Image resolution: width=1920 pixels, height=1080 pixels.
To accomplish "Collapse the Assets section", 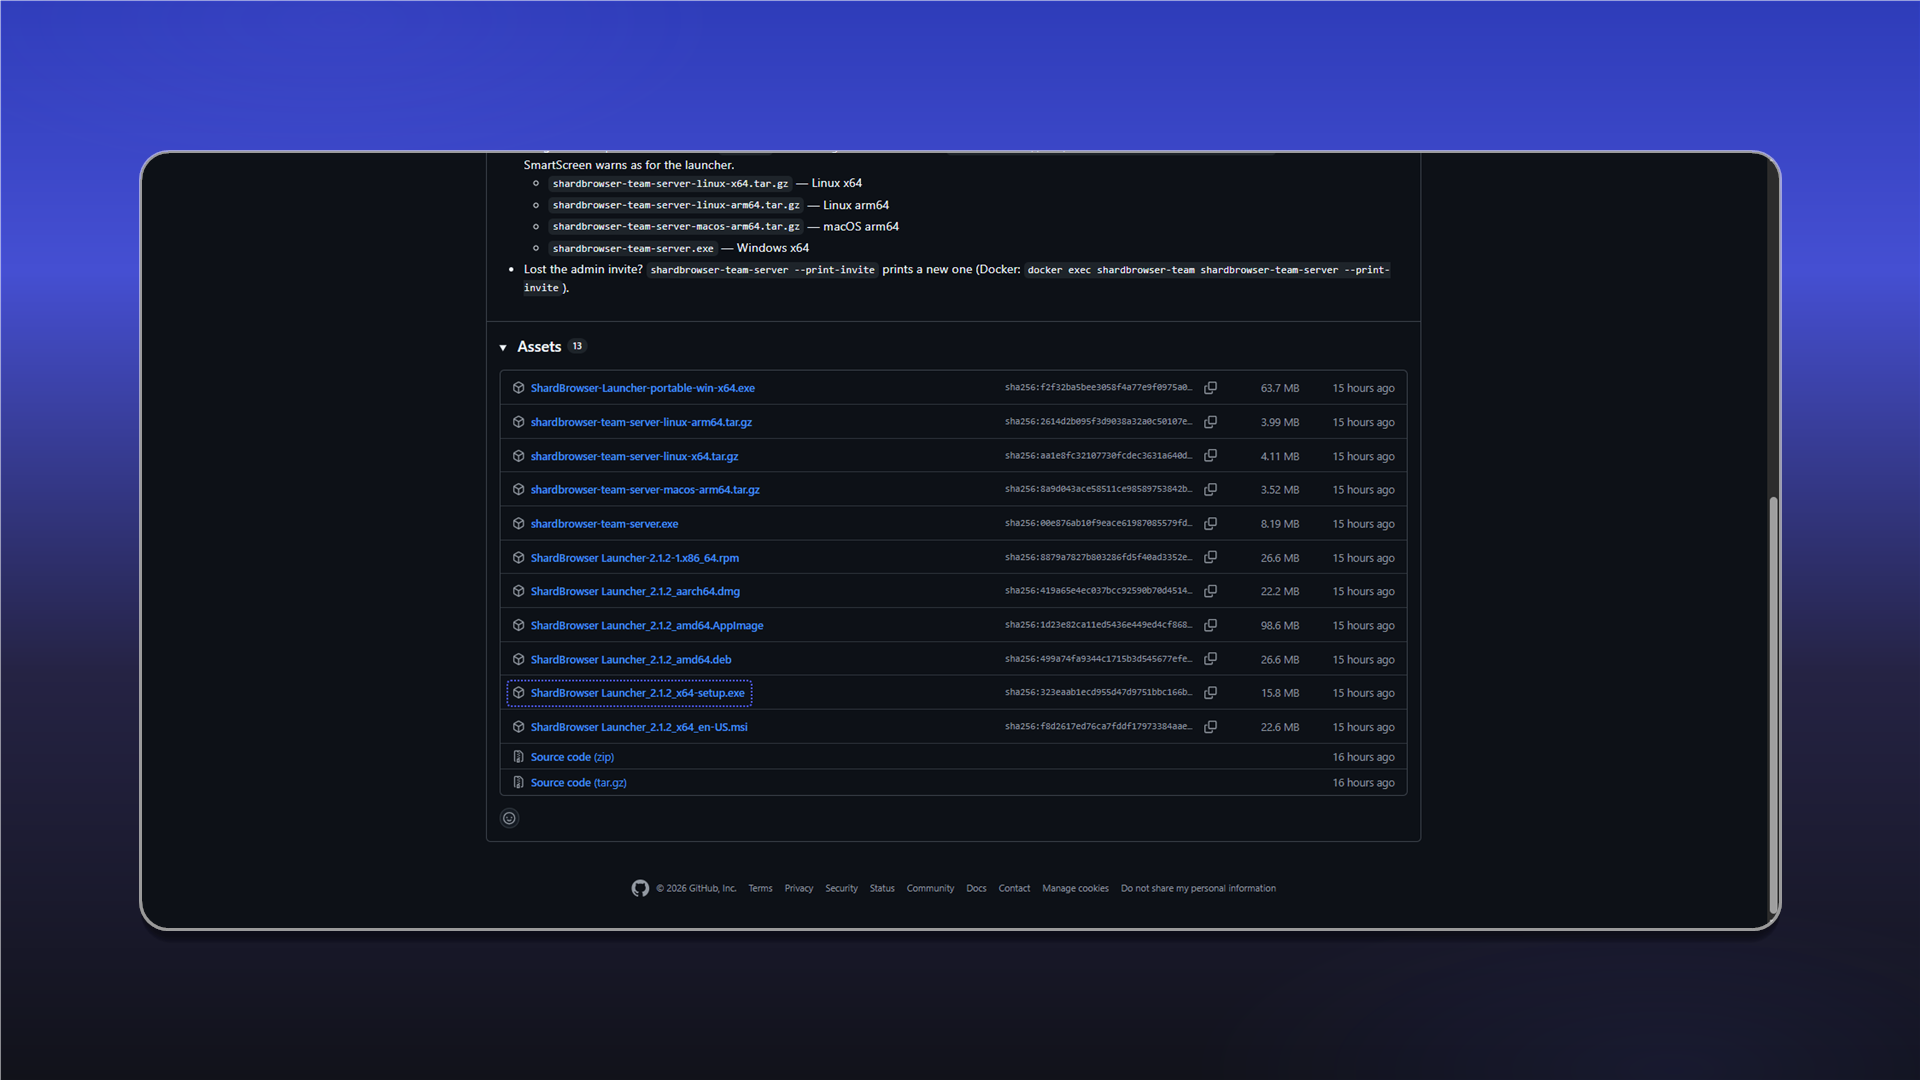I will tap(503, 347).
